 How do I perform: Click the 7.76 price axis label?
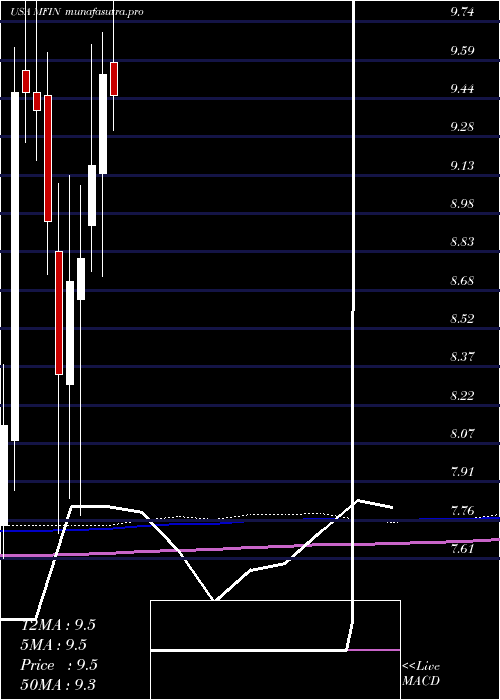(x=462, y=511)
